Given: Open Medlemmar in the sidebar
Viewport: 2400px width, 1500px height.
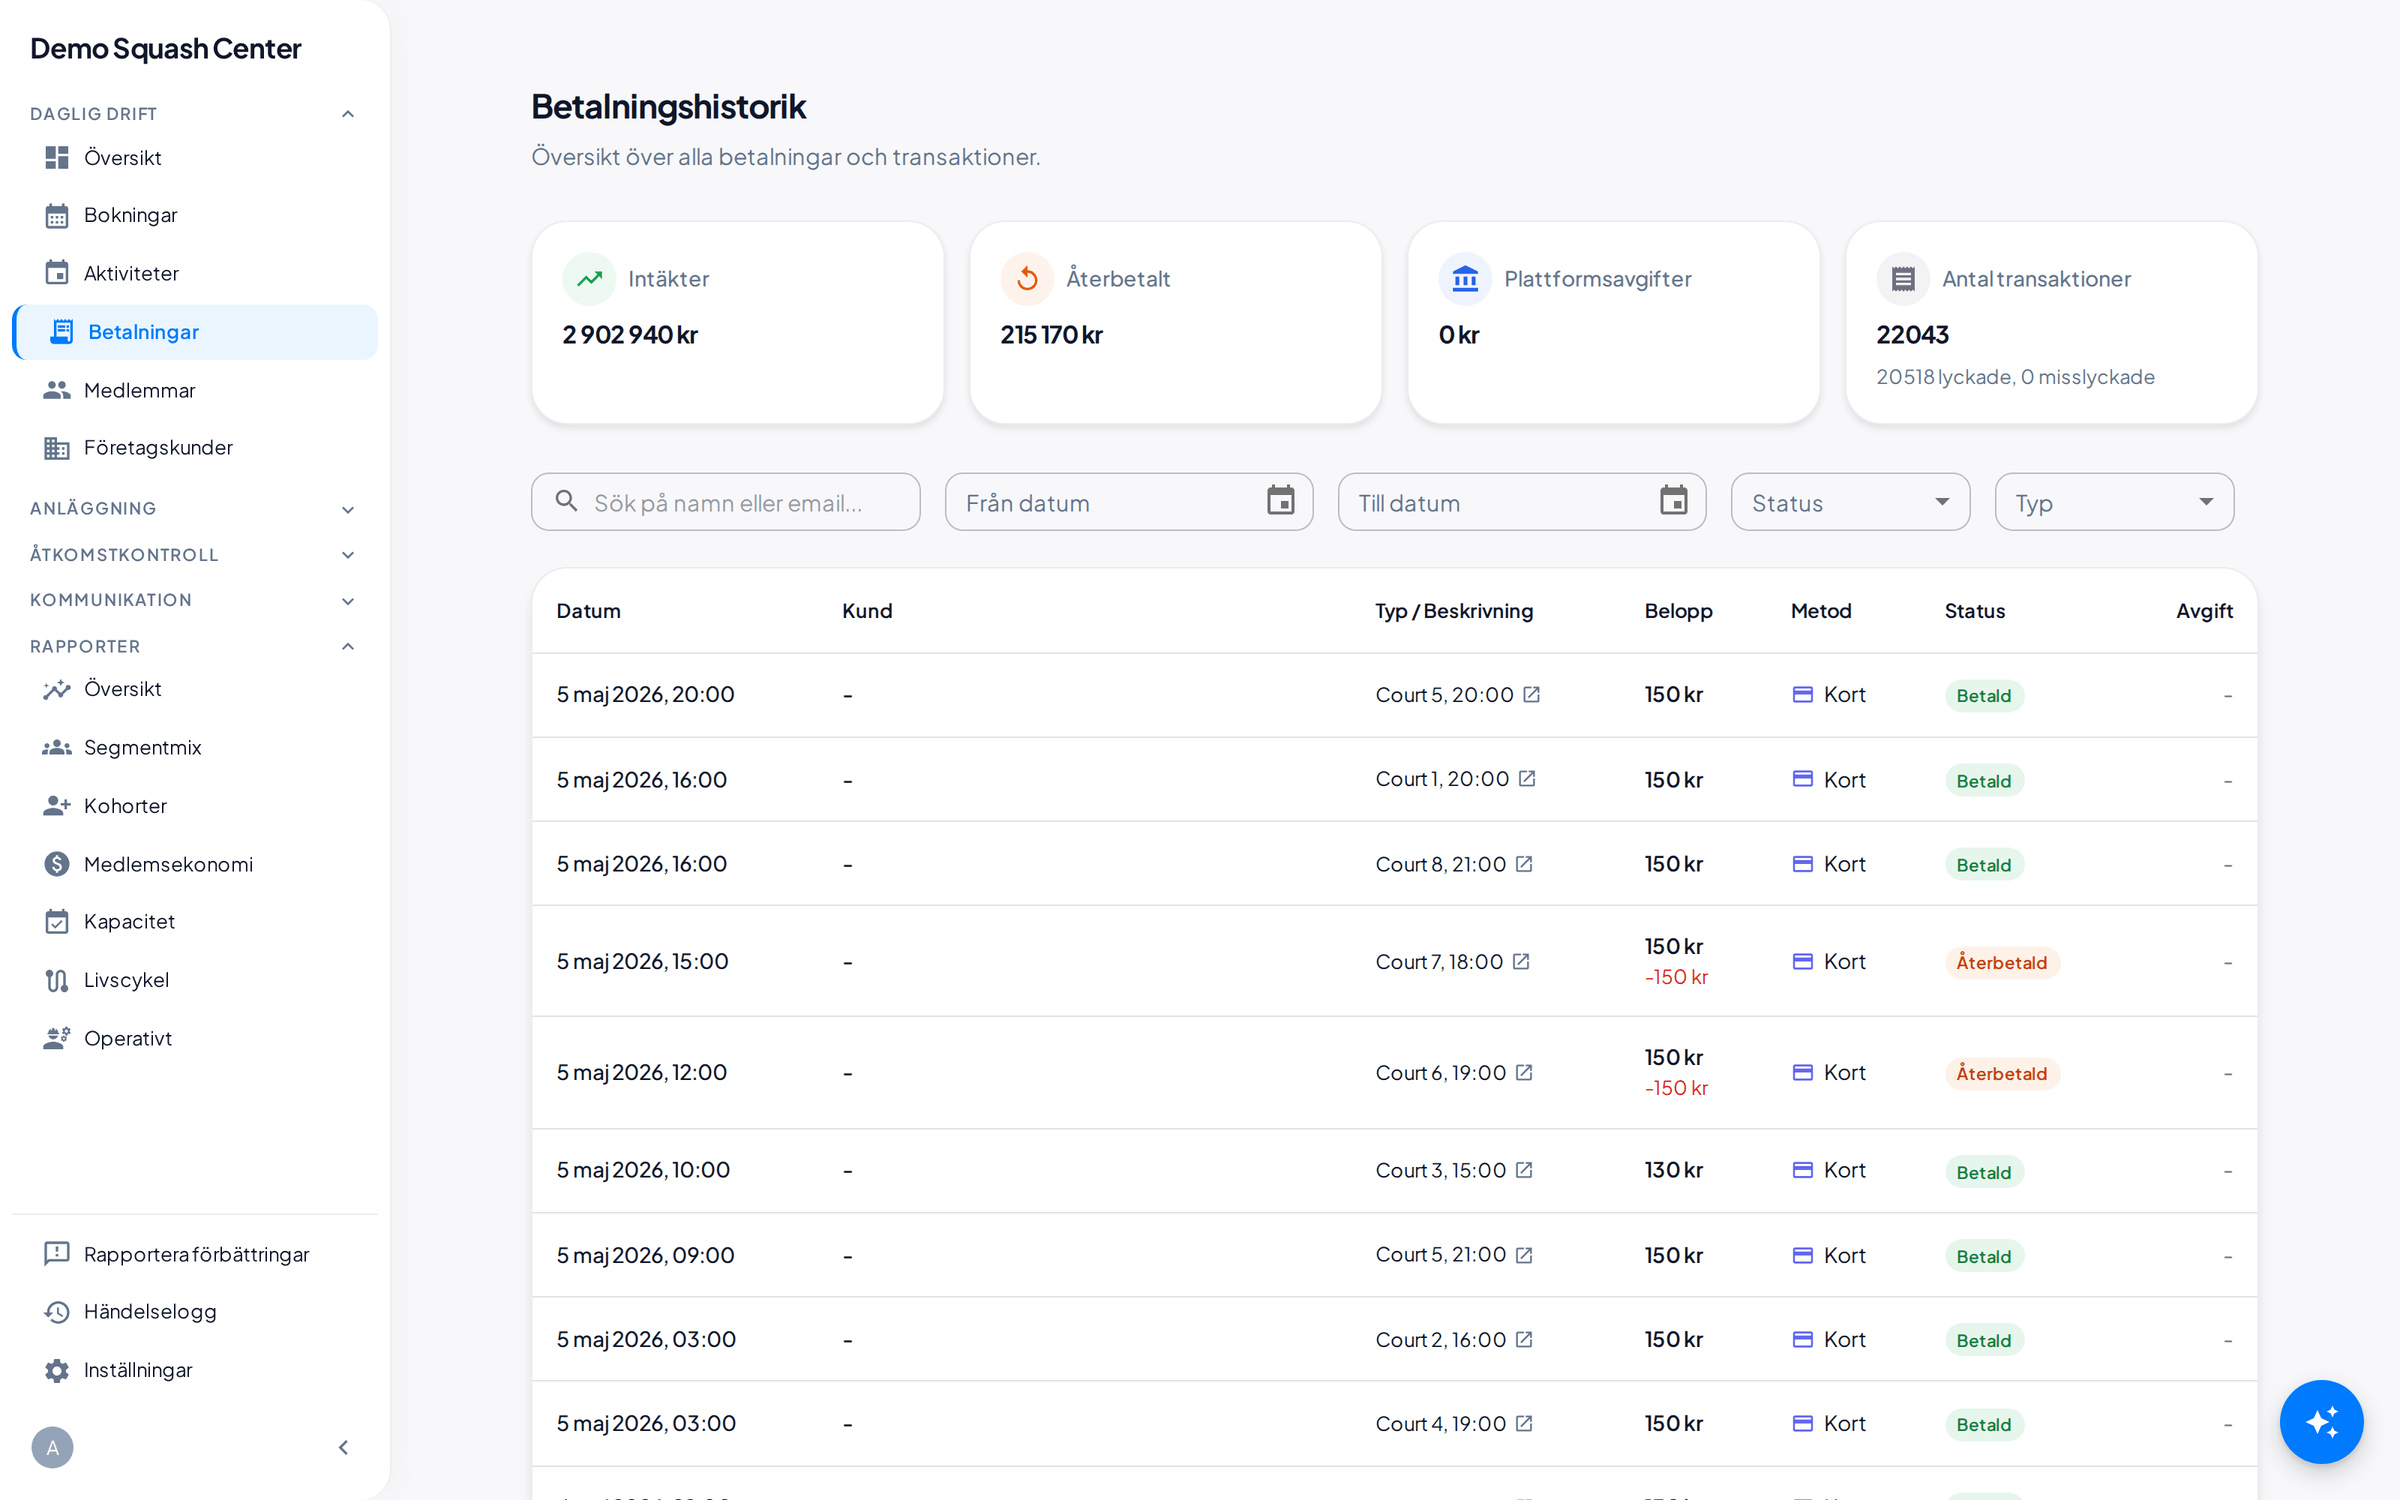Looking at the screenshot, I should [195, 390].
